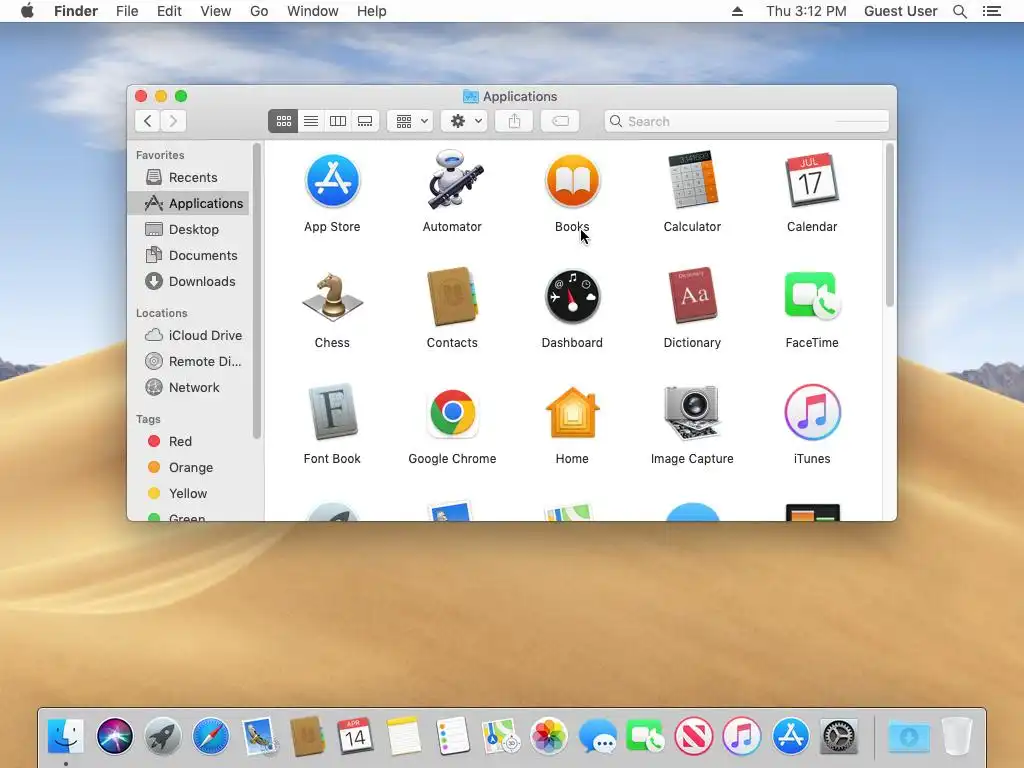The height and width of the screenshot is (768, 1024).
Task: Open the Edit menu
Action: pyautogui.click(x=169, y=11)
